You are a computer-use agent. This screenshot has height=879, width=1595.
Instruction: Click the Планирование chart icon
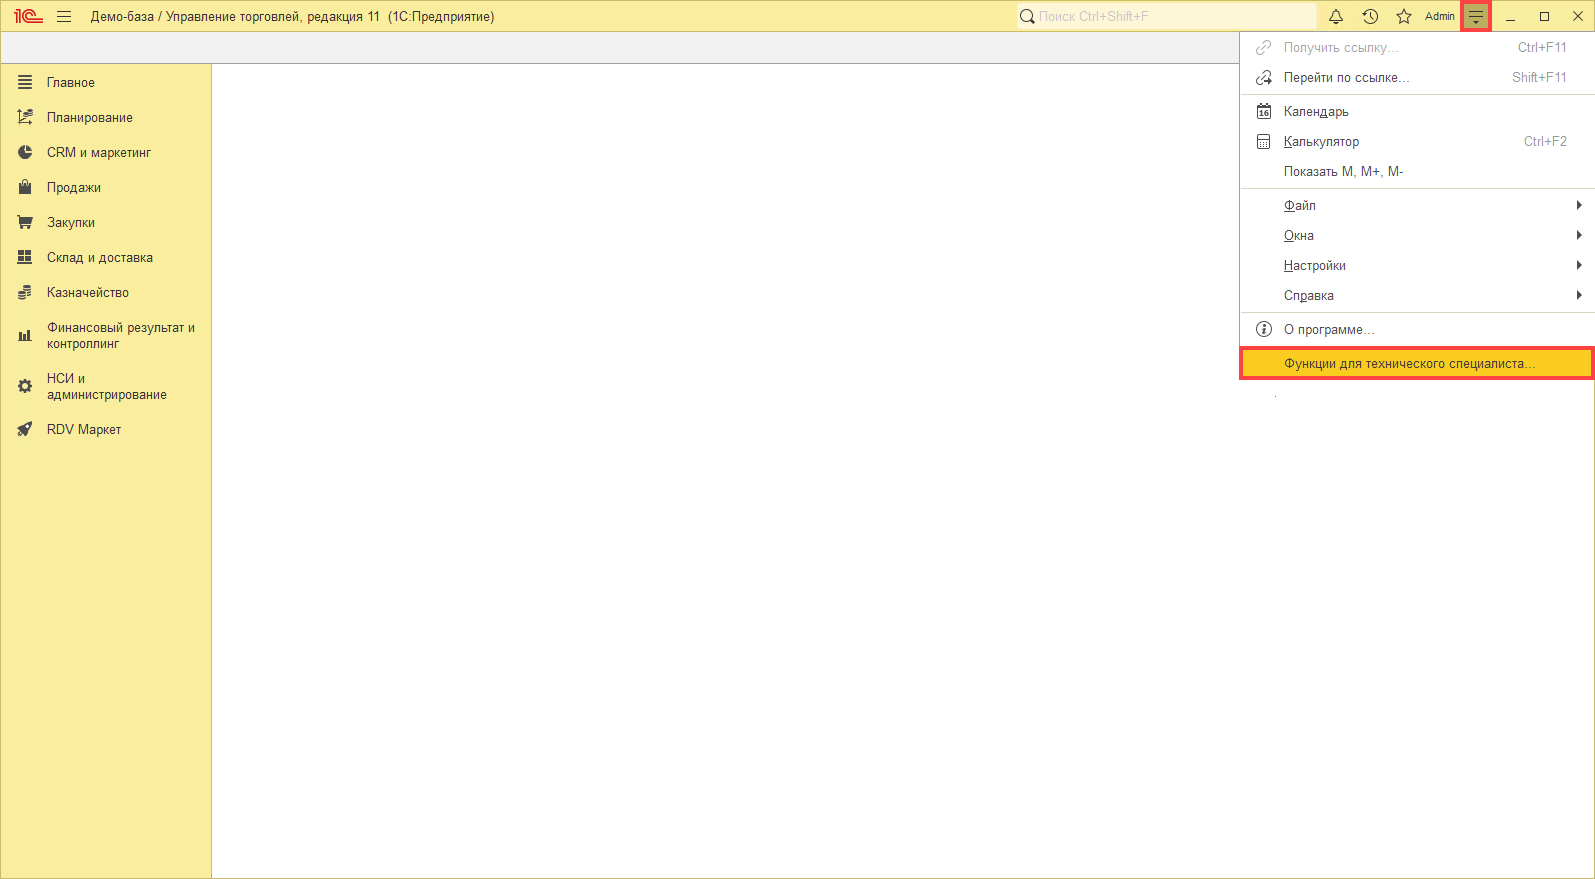coord(25,117)
